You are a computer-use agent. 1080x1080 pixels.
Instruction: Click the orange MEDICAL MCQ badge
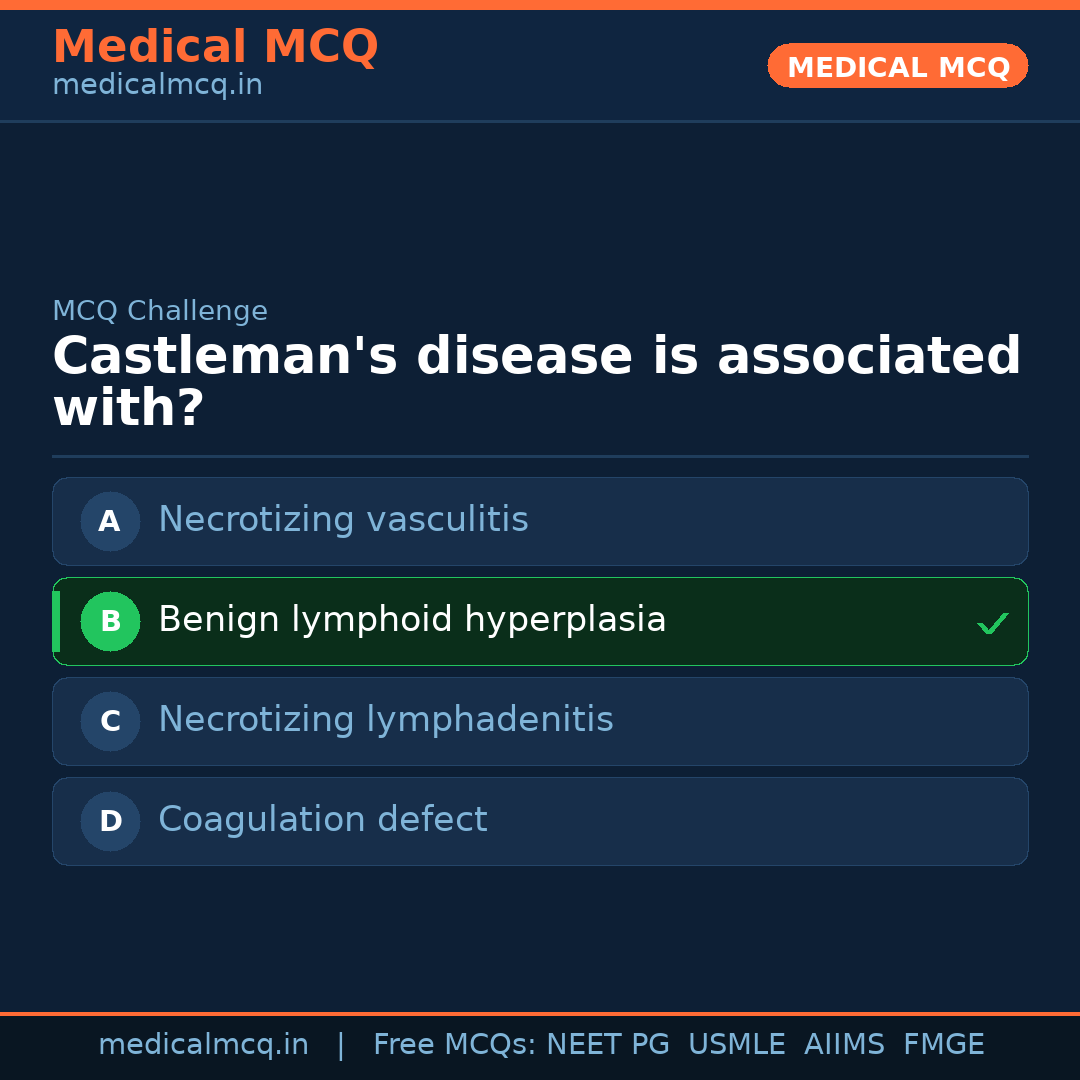click(x=897, y=67)
